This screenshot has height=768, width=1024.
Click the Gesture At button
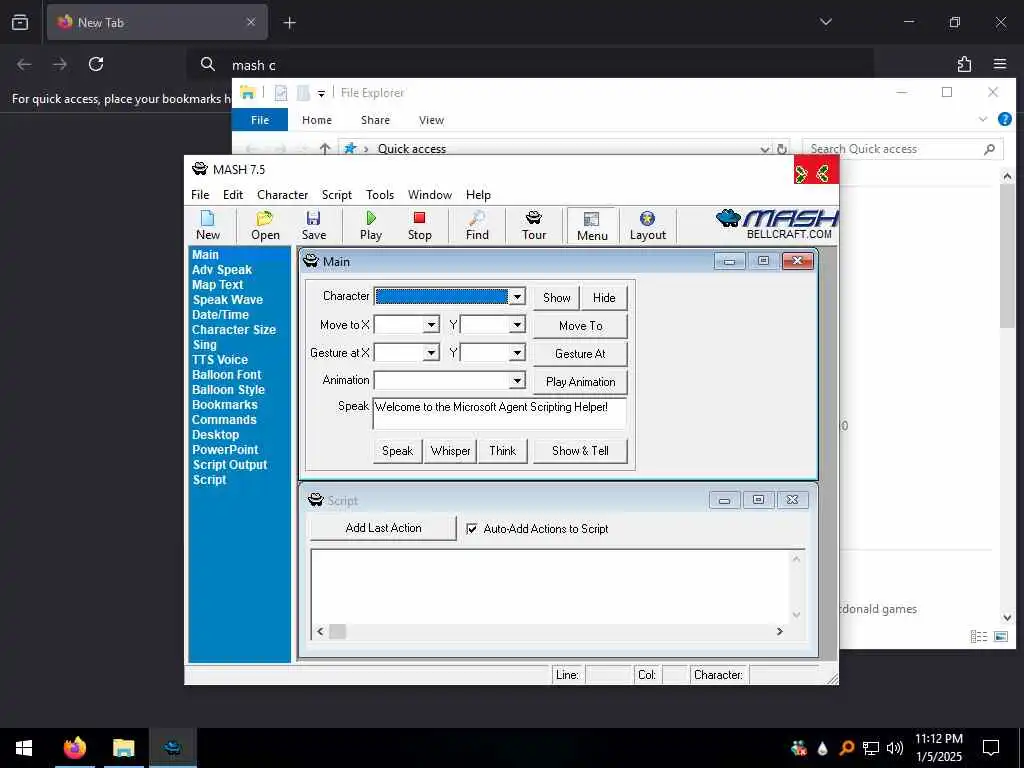click(581, 353)
